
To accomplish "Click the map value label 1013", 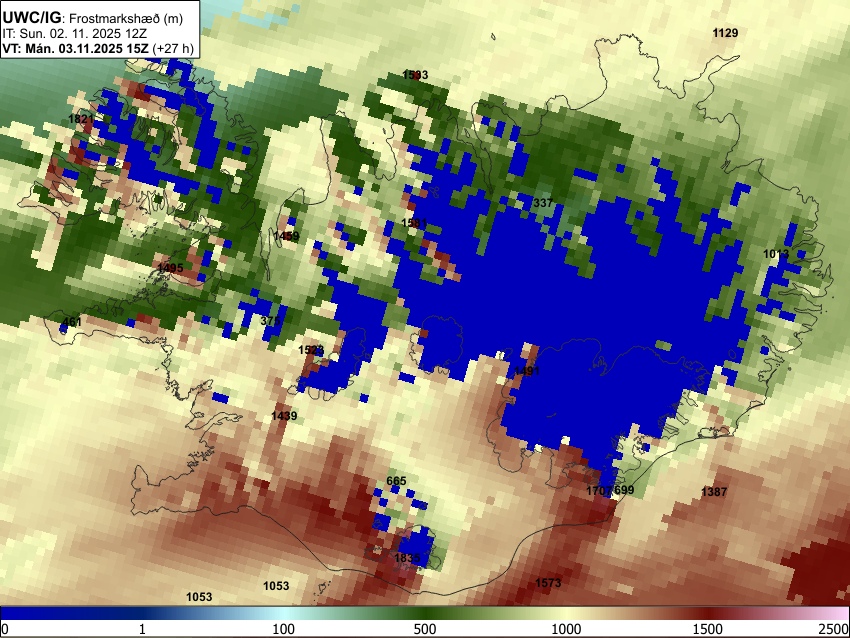I will tap(776, 254).
